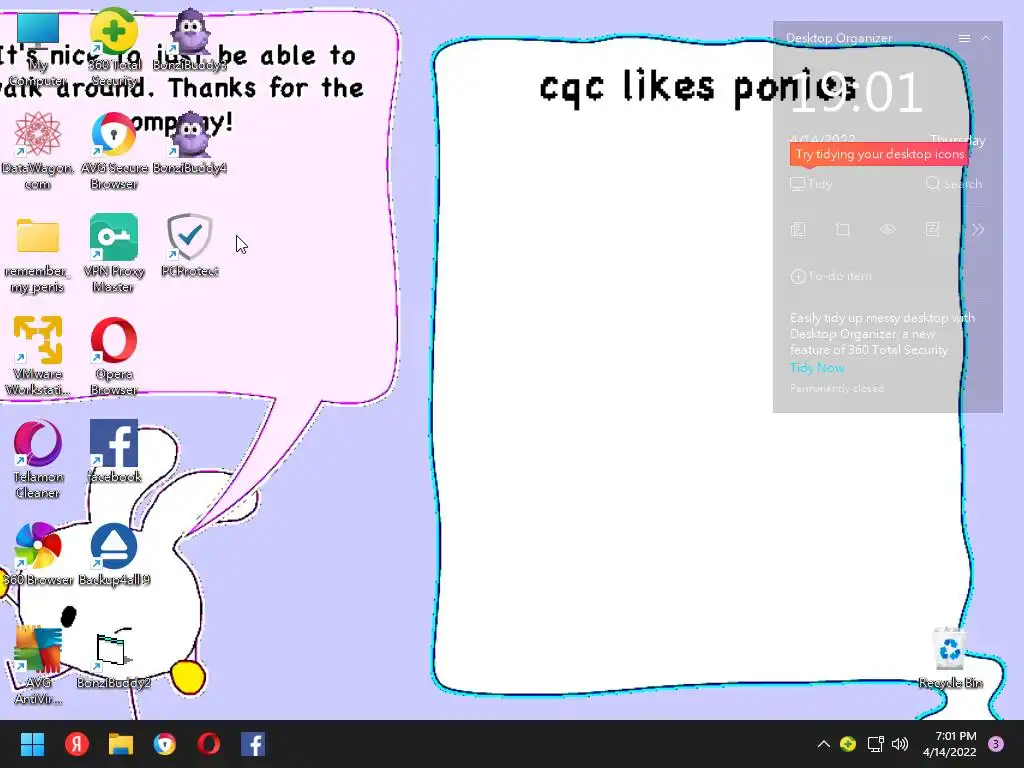Open the Facebook desktop shortcut

[x=114, y=452]
